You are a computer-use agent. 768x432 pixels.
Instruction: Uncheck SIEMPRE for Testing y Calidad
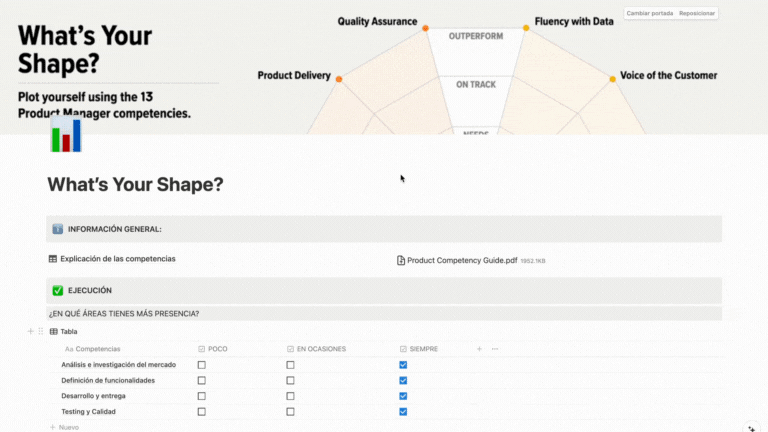[403, 412]
